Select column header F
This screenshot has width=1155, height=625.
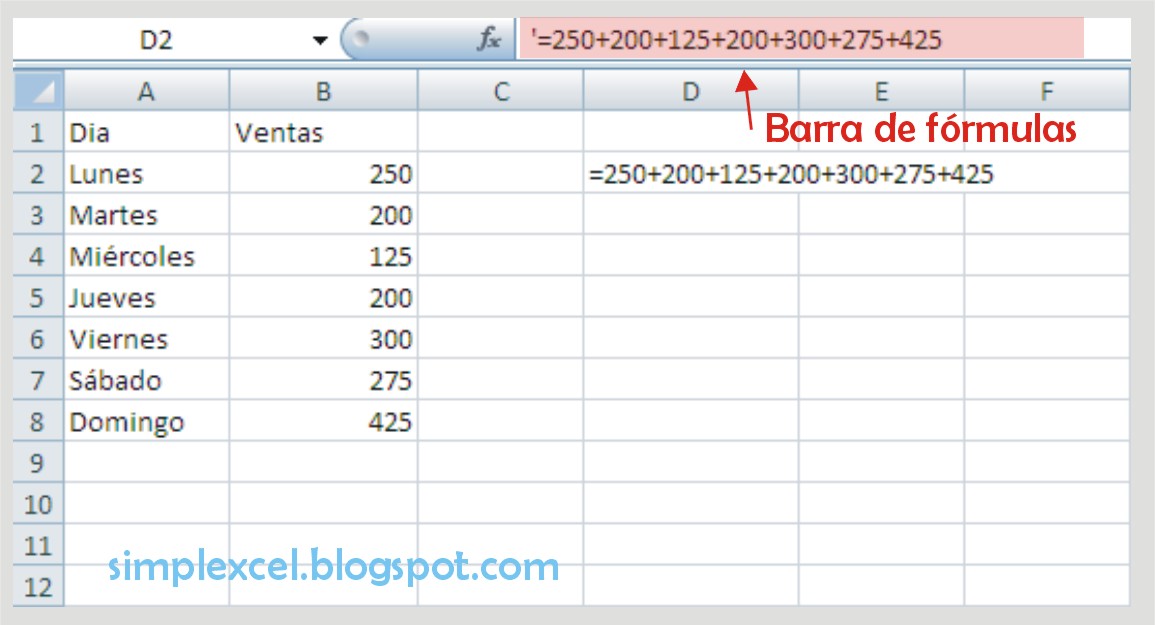point(1045,91)
